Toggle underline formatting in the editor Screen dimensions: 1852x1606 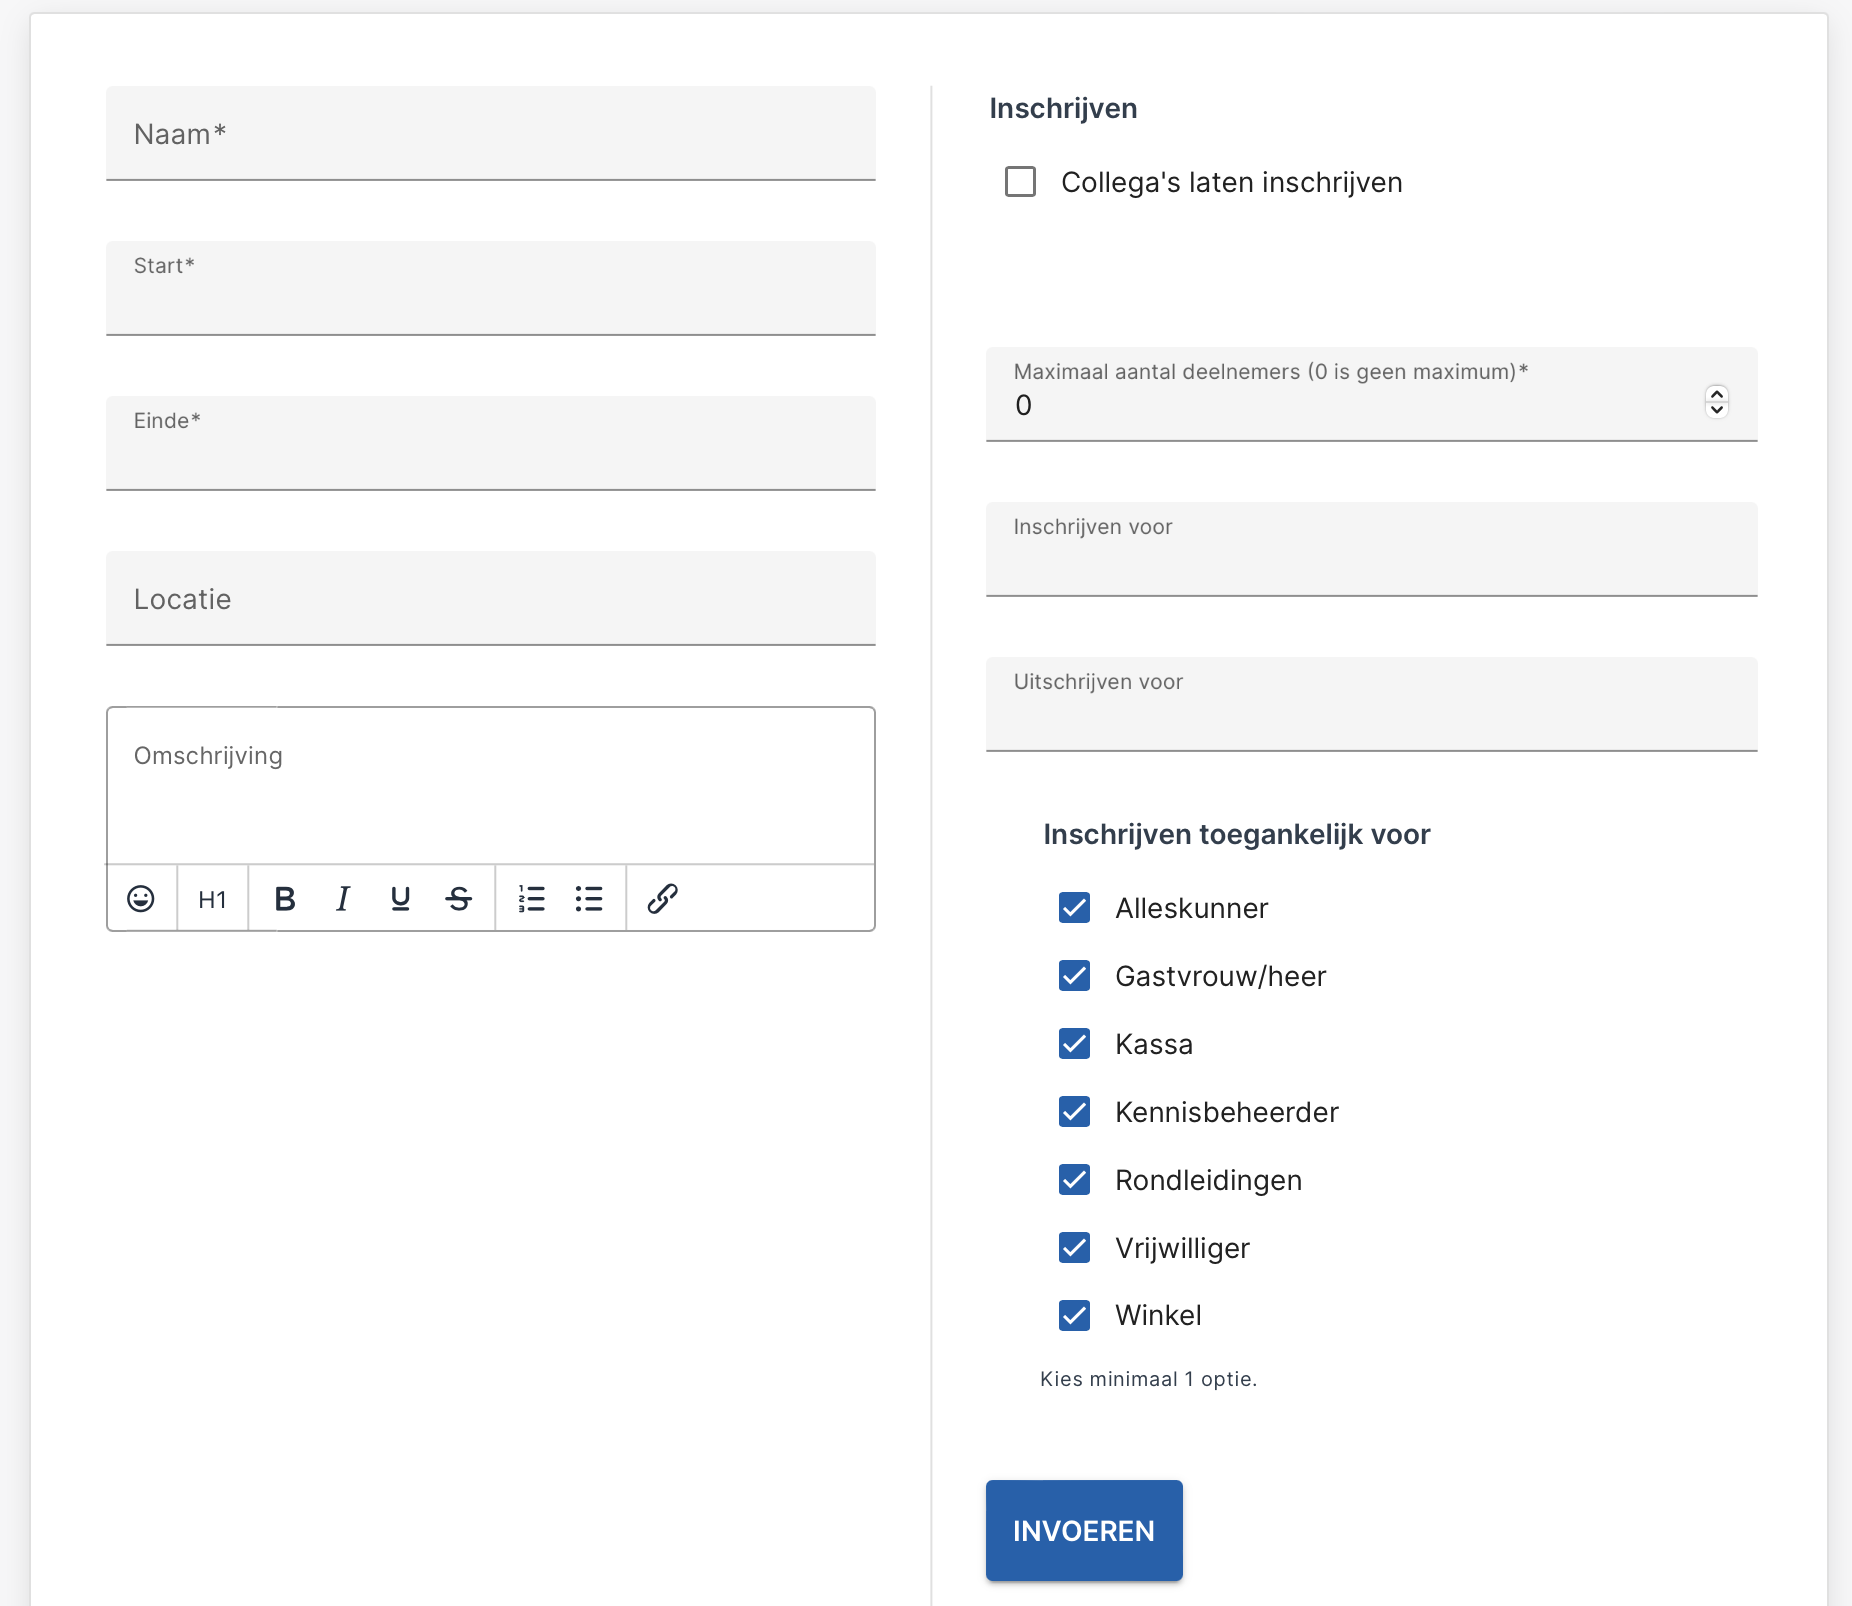[x=400, y=899]
